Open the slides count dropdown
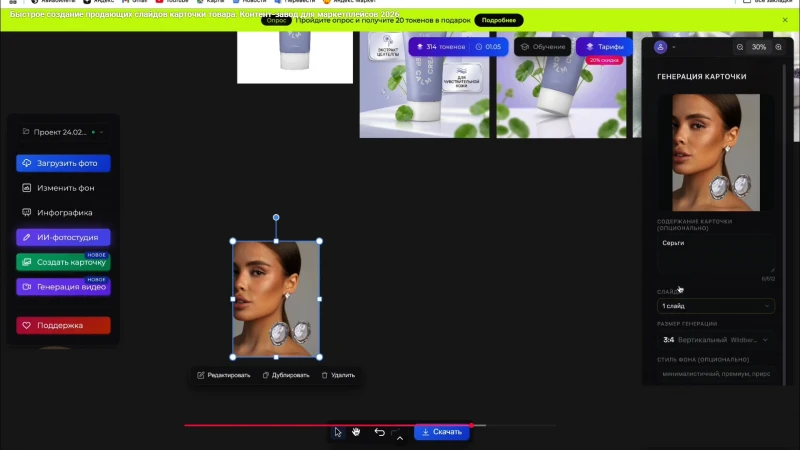Screen dimensions: 800x450 point(715,306)
